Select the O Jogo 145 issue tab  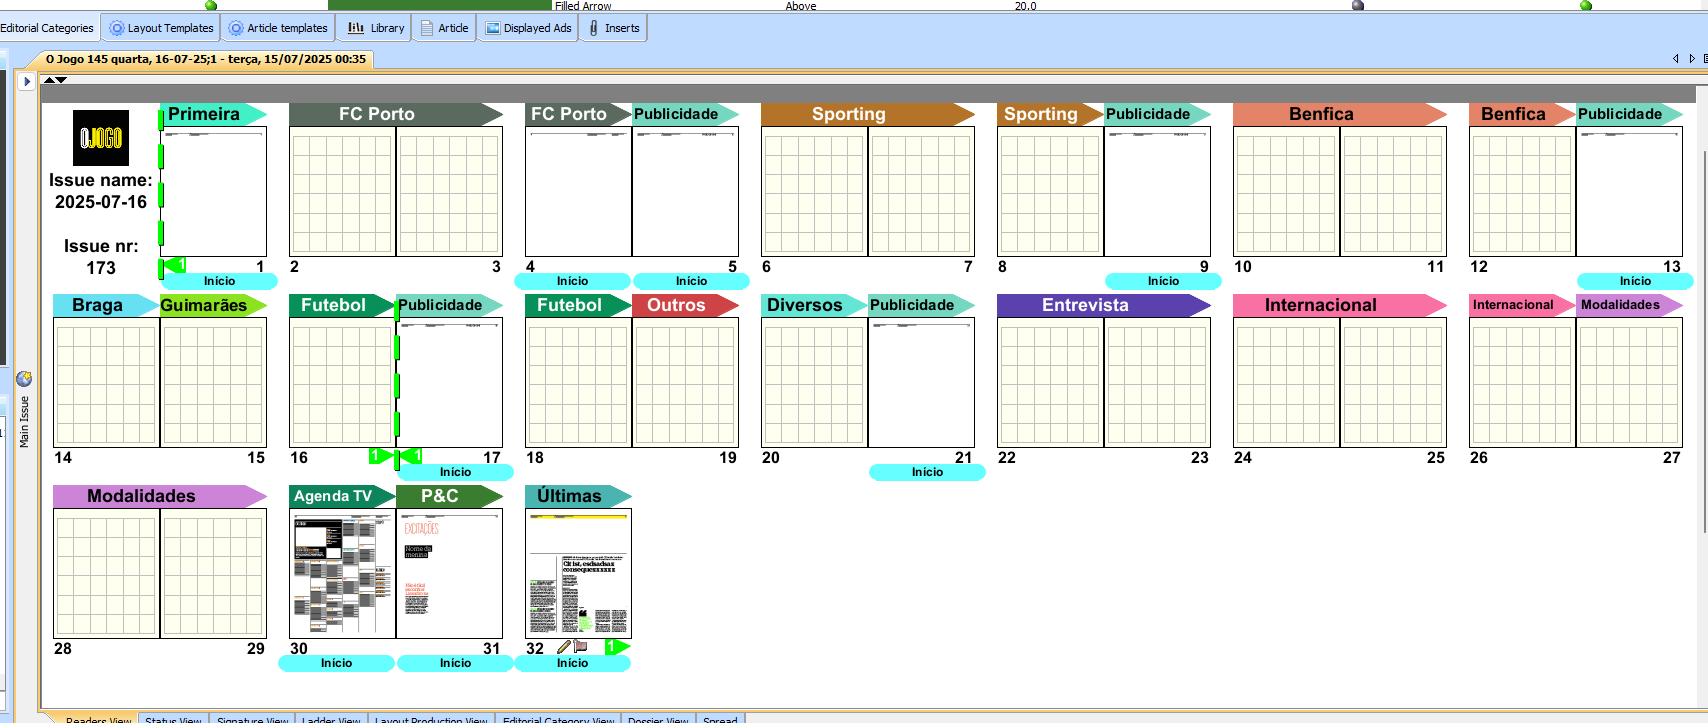pos(205,59)
